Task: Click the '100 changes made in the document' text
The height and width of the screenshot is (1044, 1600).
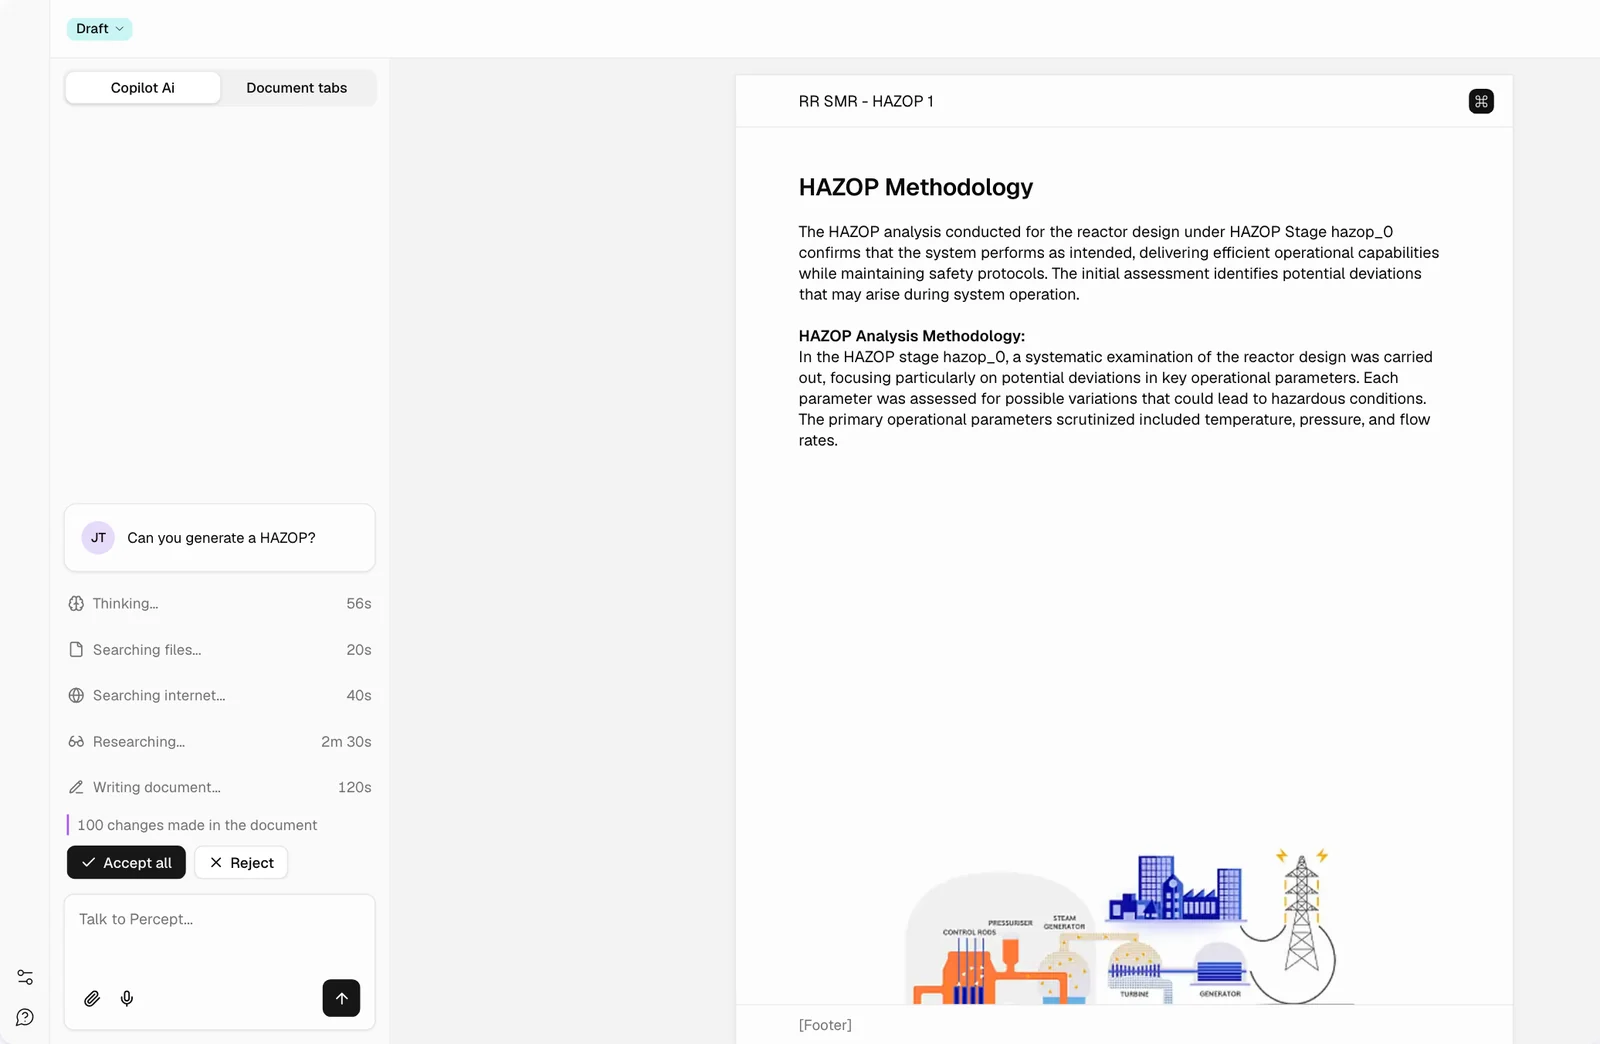Action: [x=197, y=825]
